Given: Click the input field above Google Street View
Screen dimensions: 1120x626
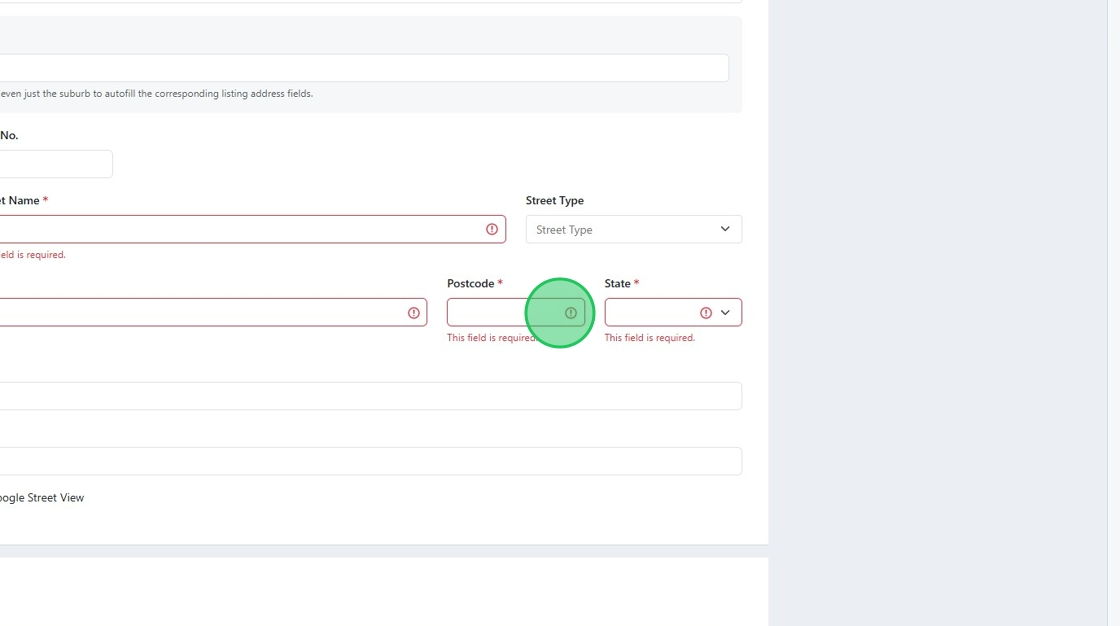Looking at the screenshot, I should [x=370, y=461].
